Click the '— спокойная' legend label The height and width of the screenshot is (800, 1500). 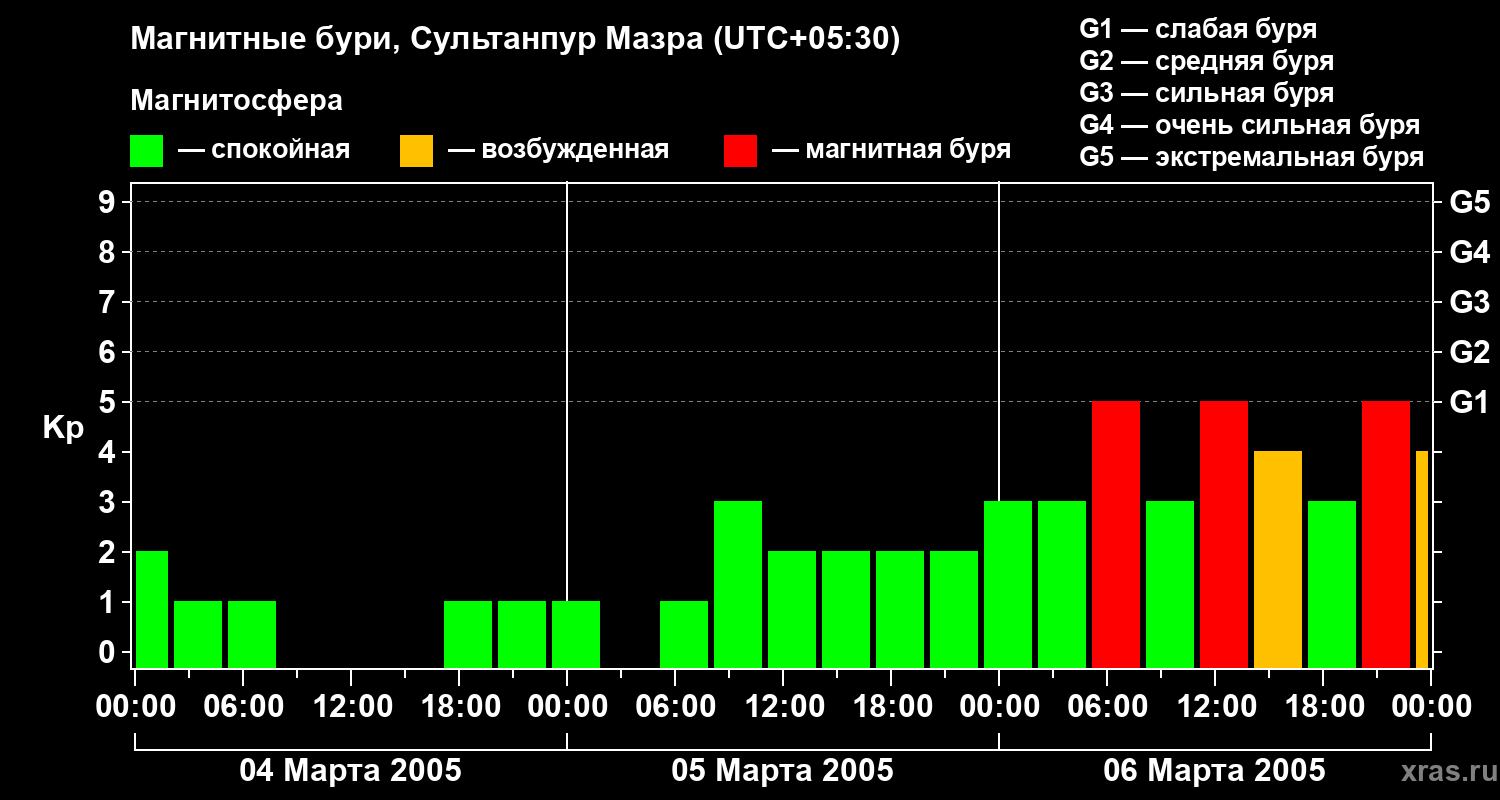(x=264, y=150)
